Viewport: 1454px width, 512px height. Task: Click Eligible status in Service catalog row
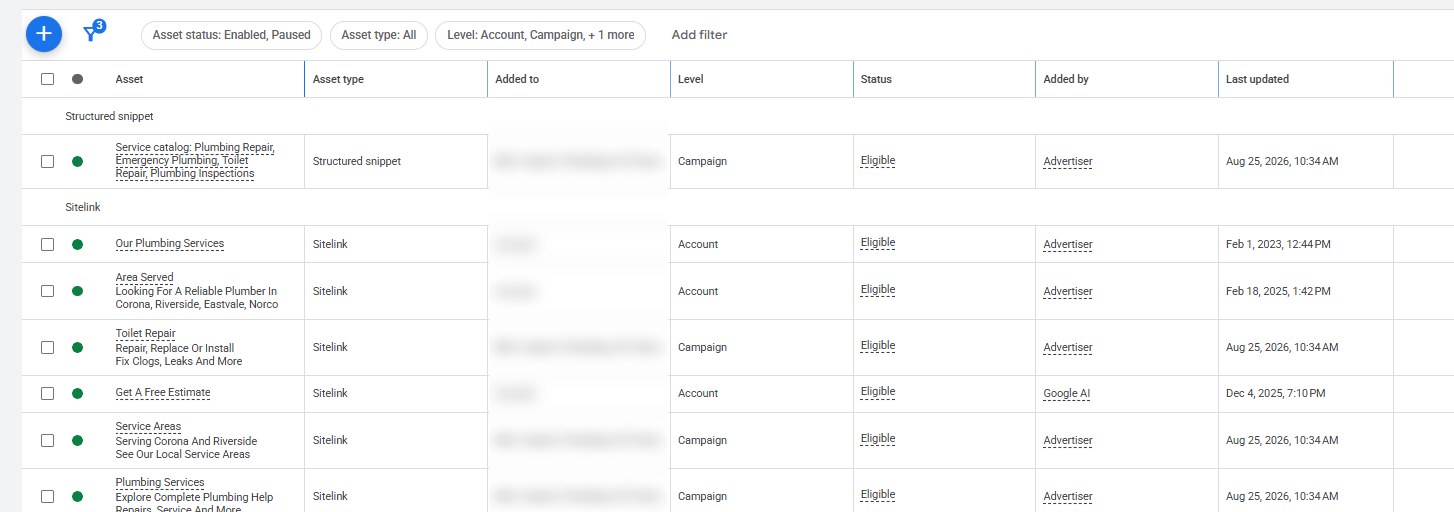click(878, 160)
